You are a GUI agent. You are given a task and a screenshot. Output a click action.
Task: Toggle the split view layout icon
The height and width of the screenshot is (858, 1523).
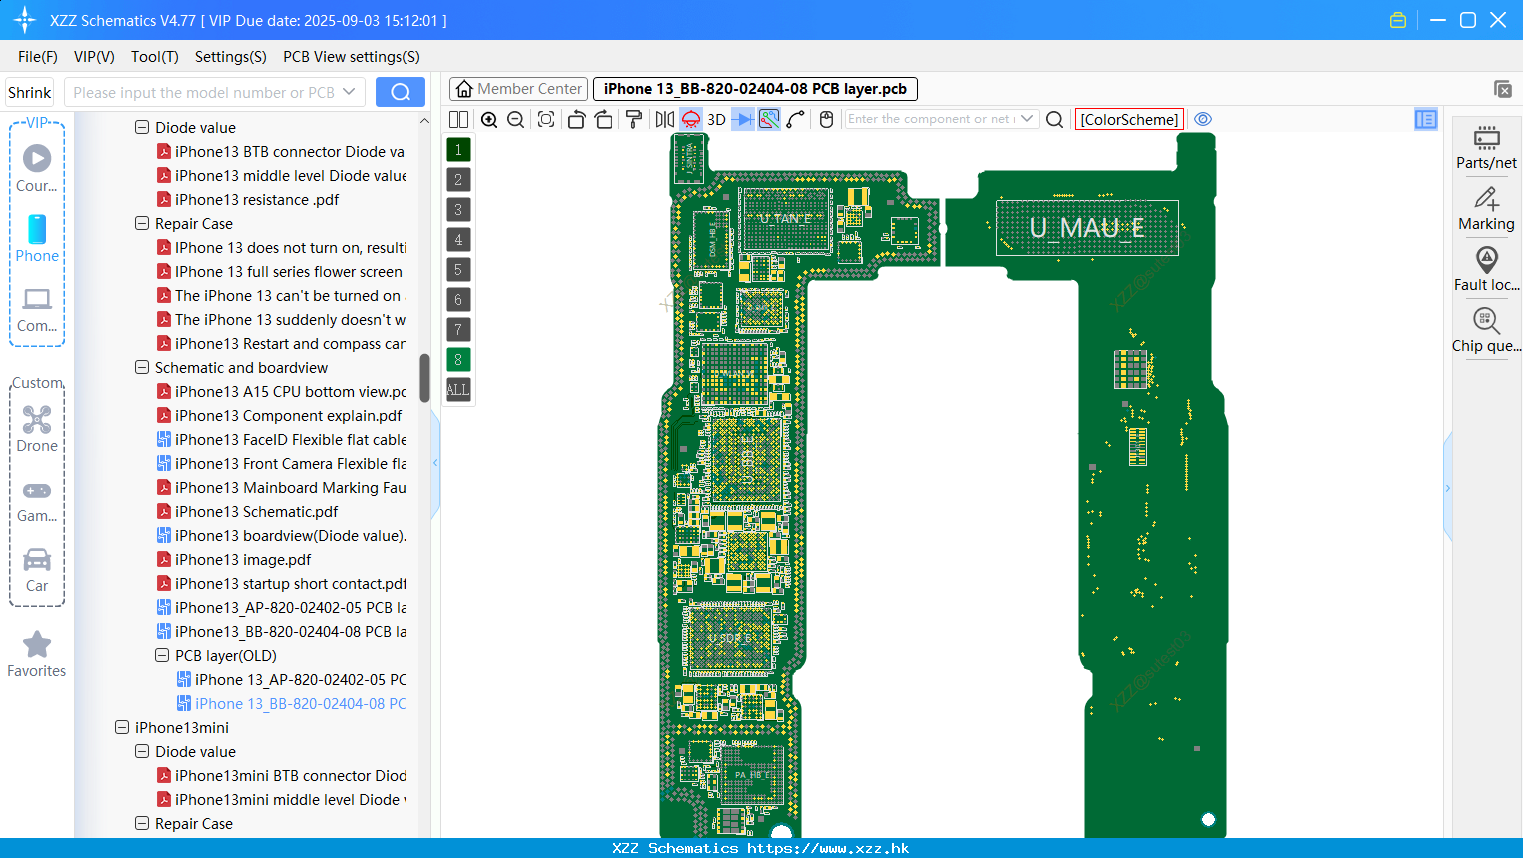[458, 120]
